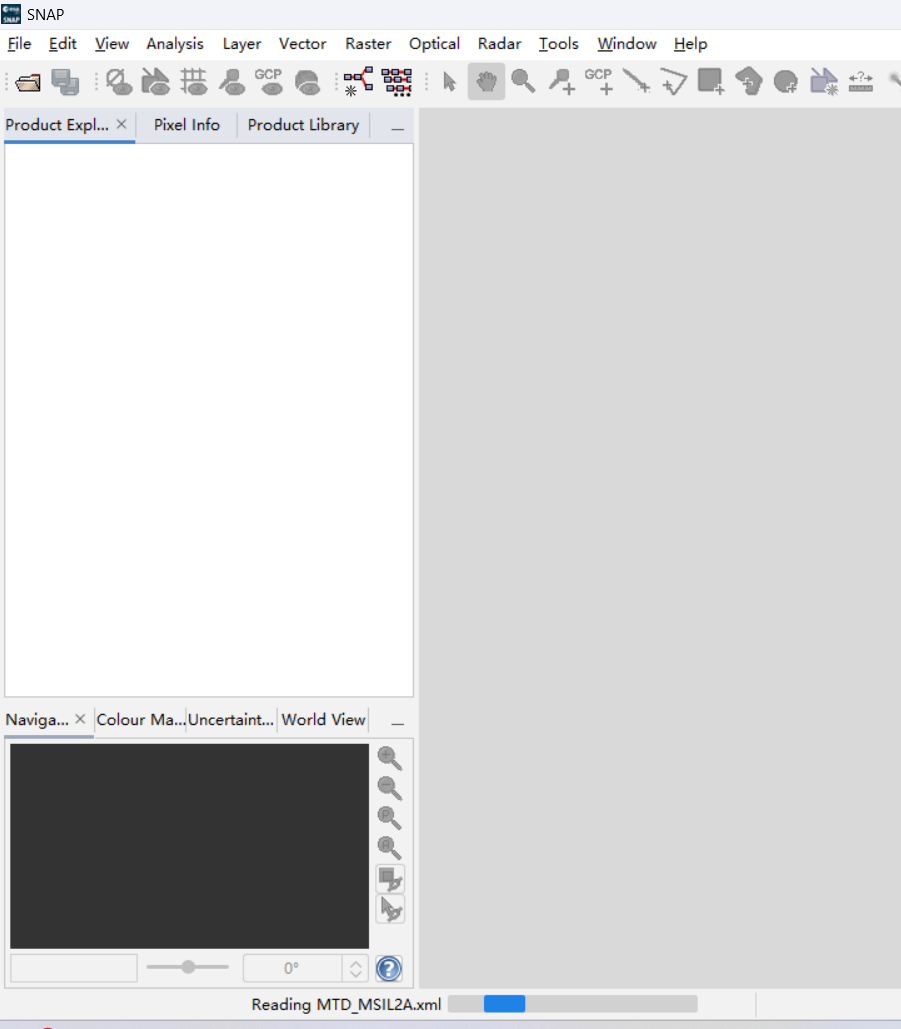Click the upward-arrow vector tool icon
Viewport: 901px width, 1029px height.
pyautogui.click(x=748, y=82)
